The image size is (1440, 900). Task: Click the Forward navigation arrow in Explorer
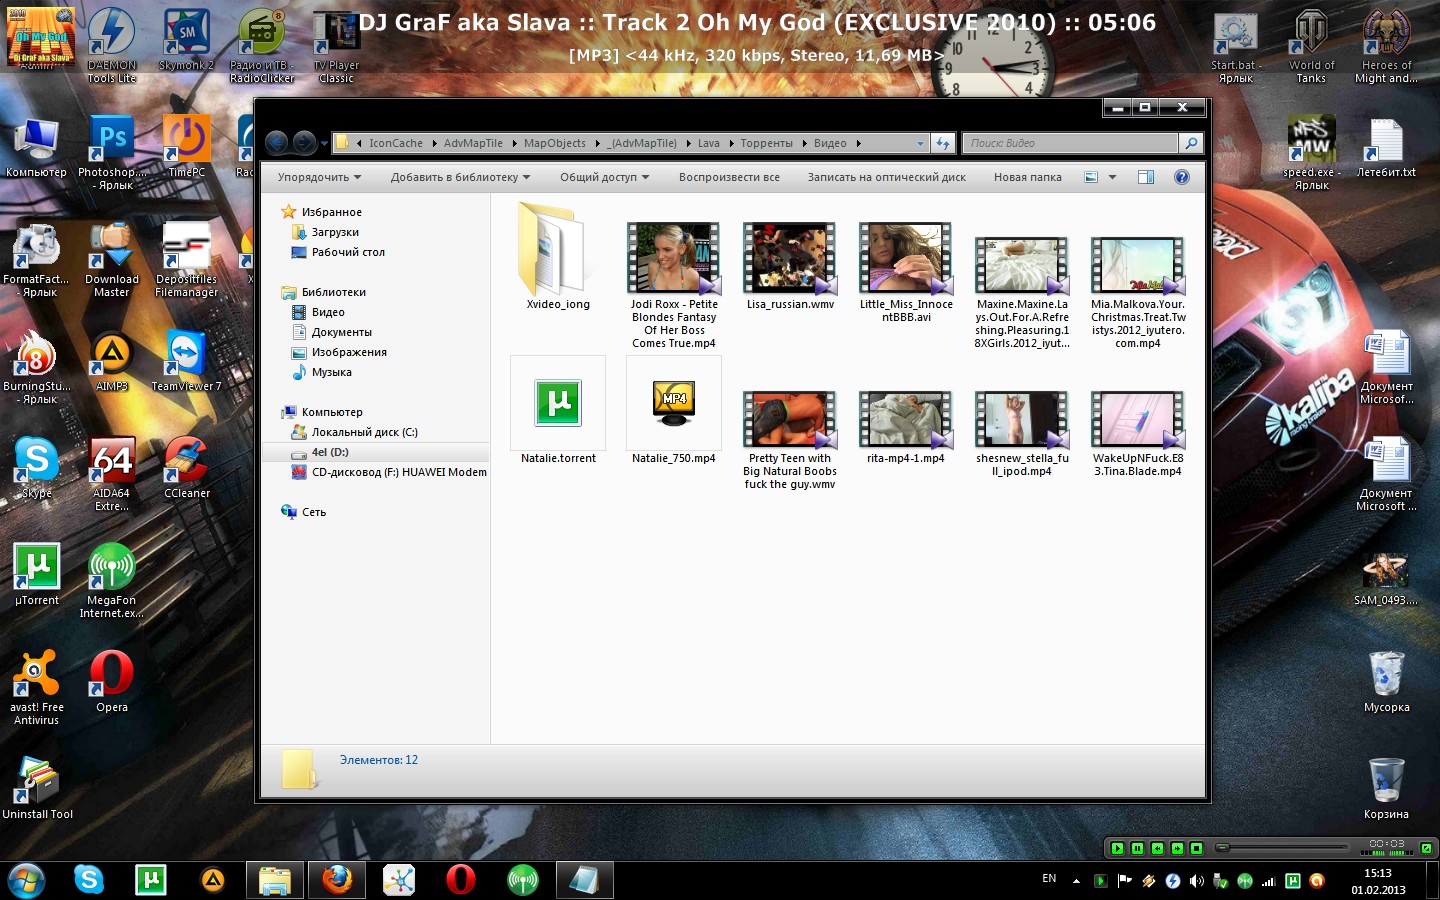(304, 143)
